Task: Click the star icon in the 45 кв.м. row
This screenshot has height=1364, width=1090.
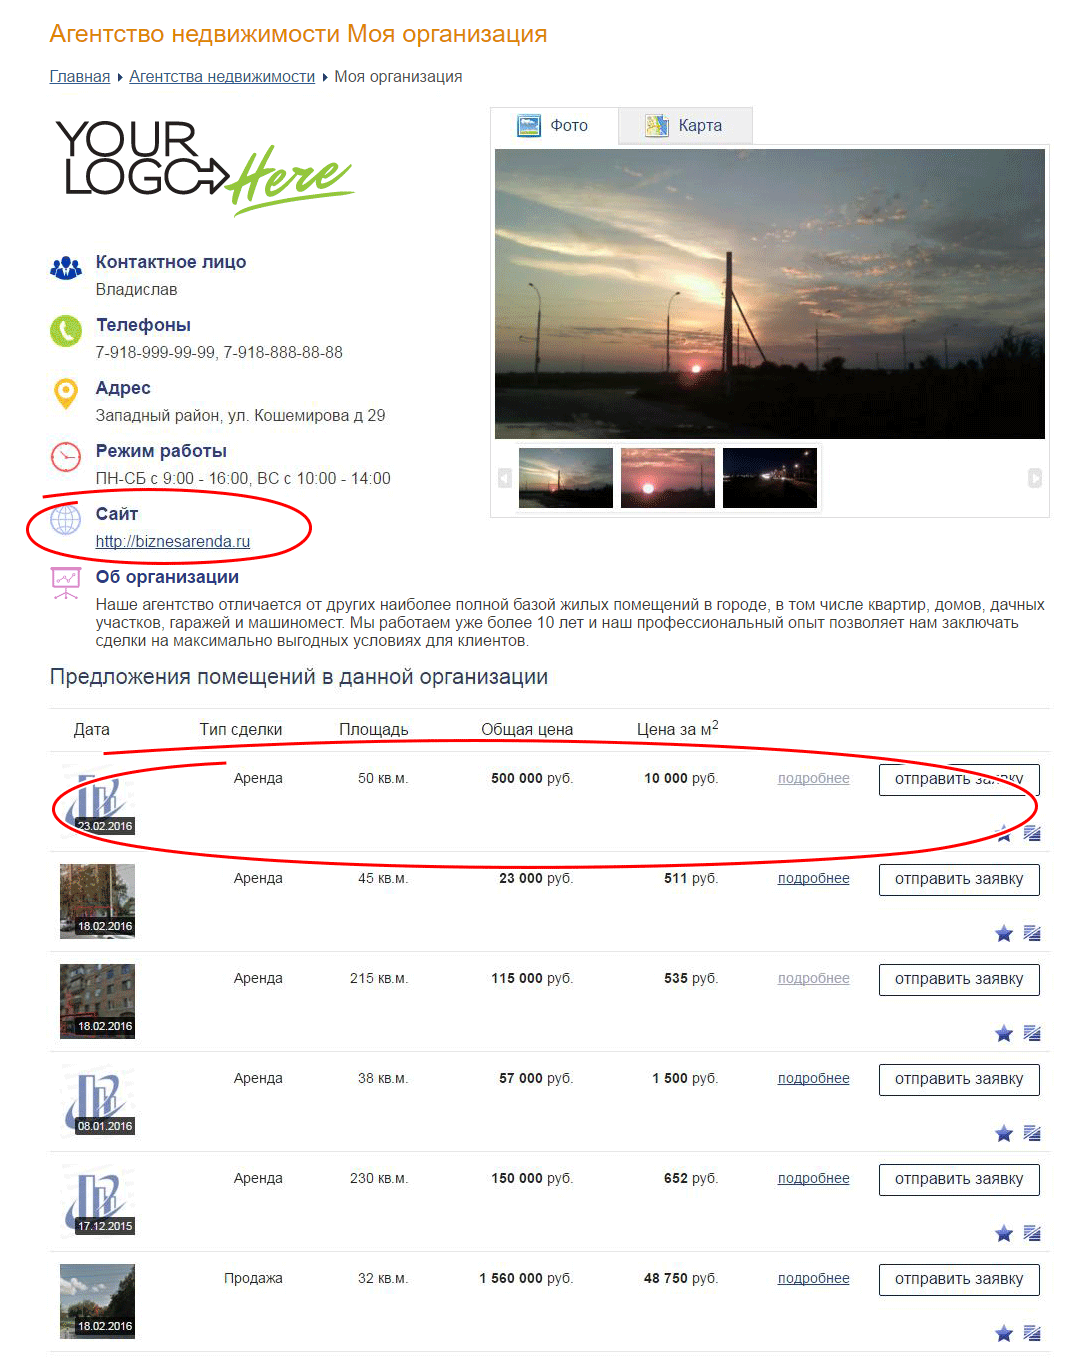Action: click(1004, 934)
